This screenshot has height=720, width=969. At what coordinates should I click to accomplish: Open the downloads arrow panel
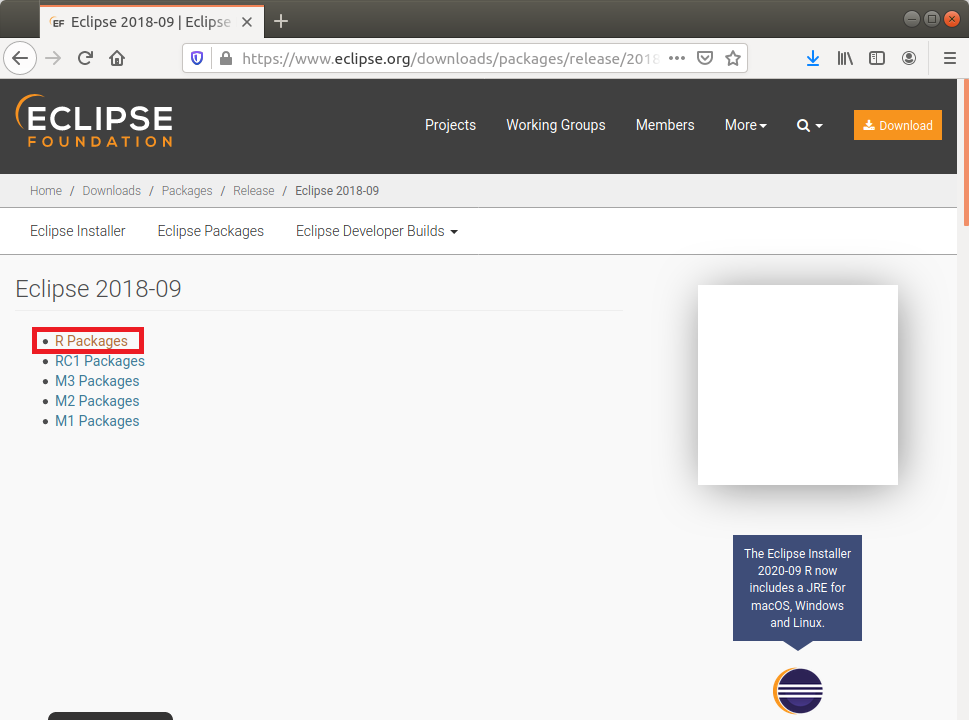813,58
